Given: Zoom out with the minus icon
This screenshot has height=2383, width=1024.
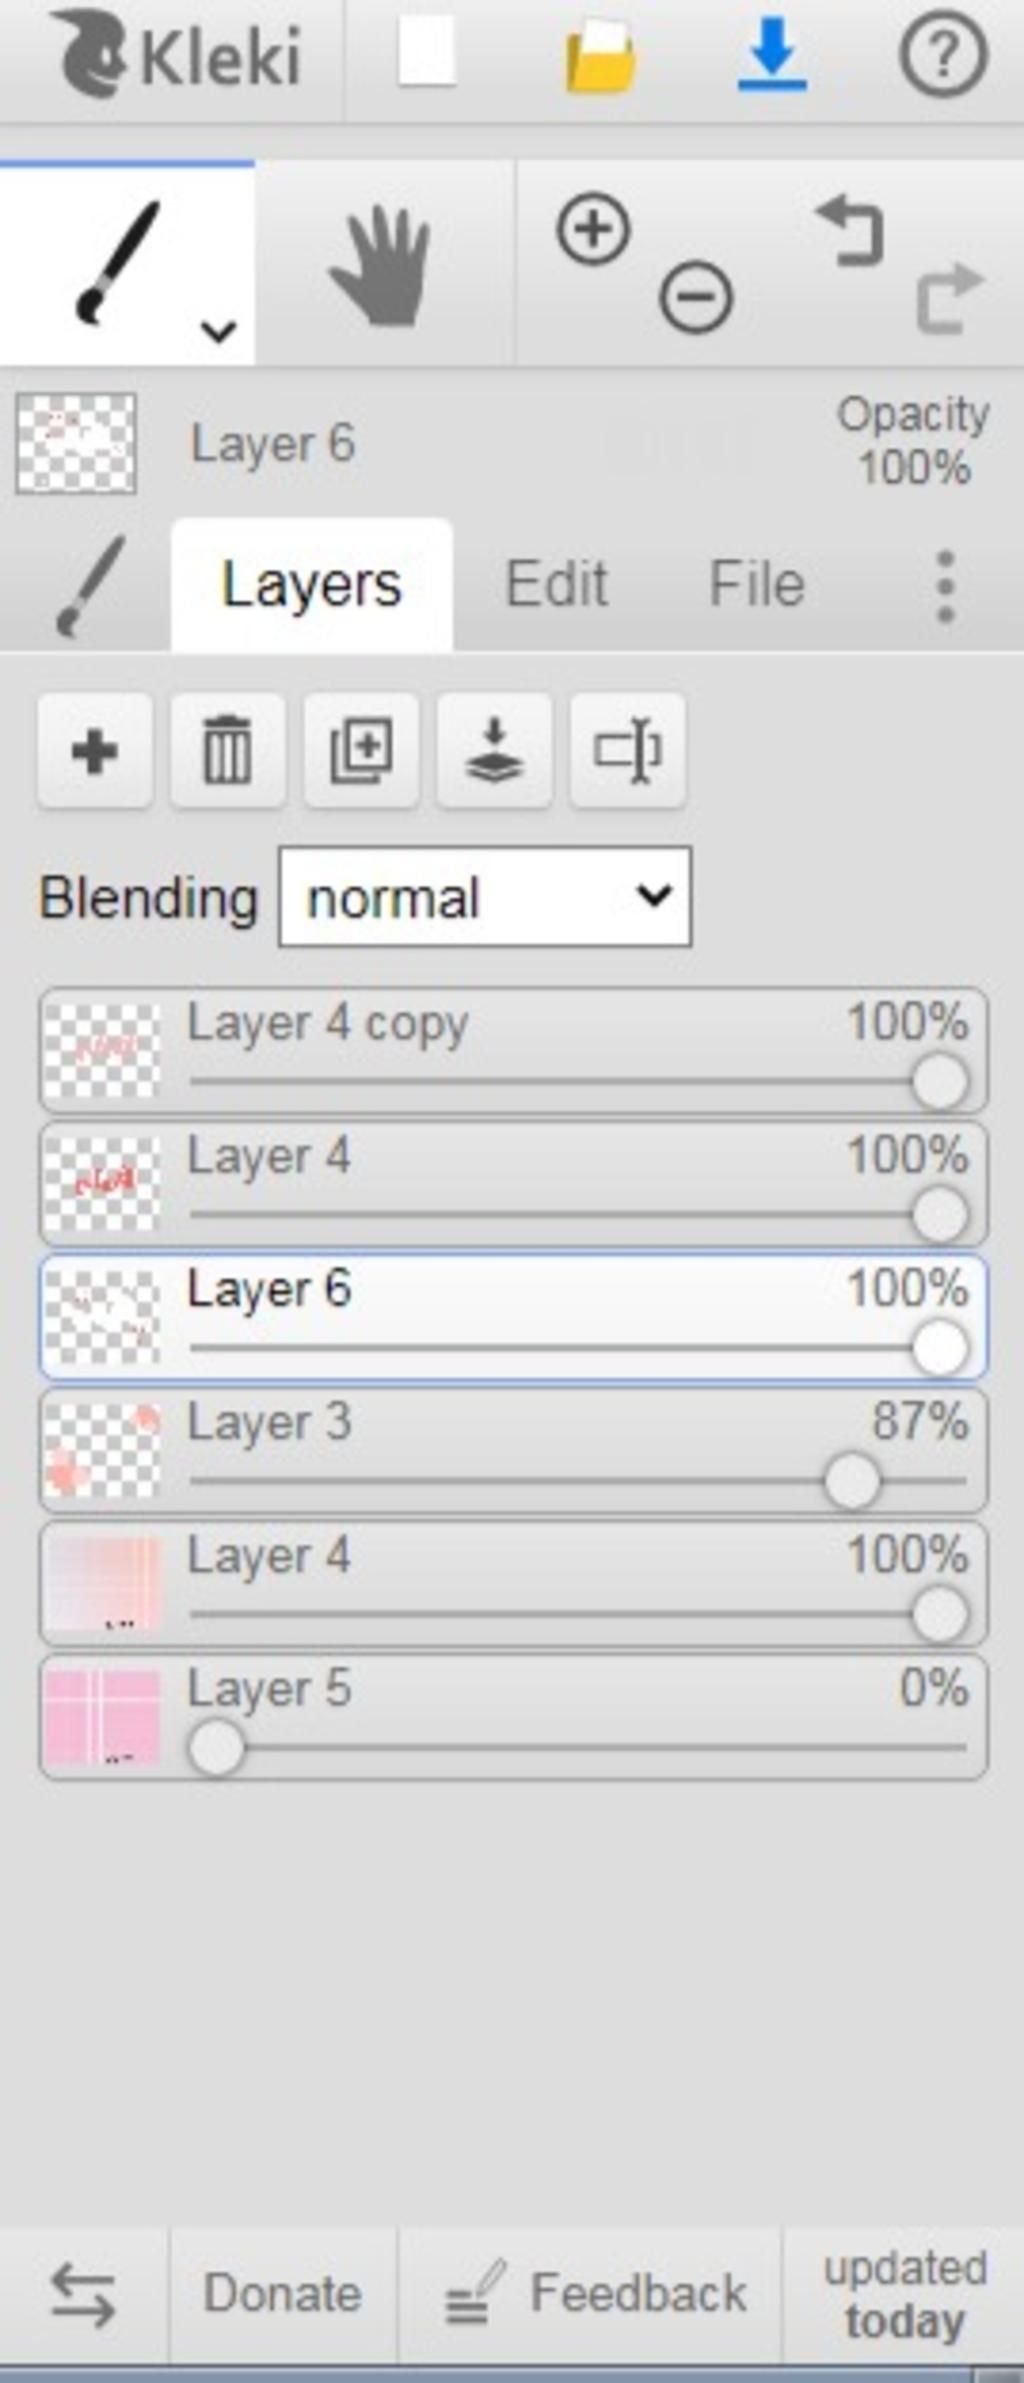Looking at the screenshot, I should (696, 297).
